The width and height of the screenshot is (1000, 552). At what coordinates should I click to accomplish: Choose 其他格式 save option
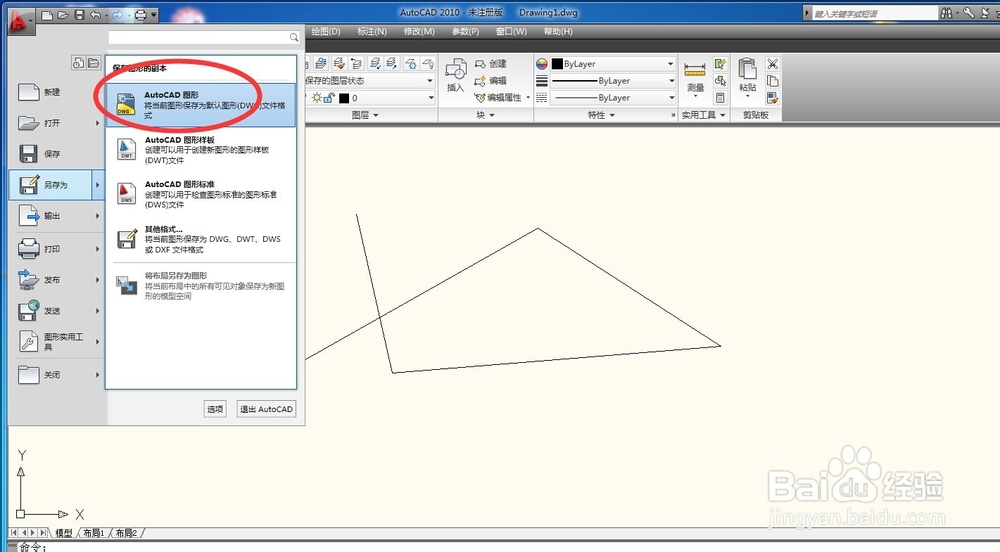pos(201,239)
